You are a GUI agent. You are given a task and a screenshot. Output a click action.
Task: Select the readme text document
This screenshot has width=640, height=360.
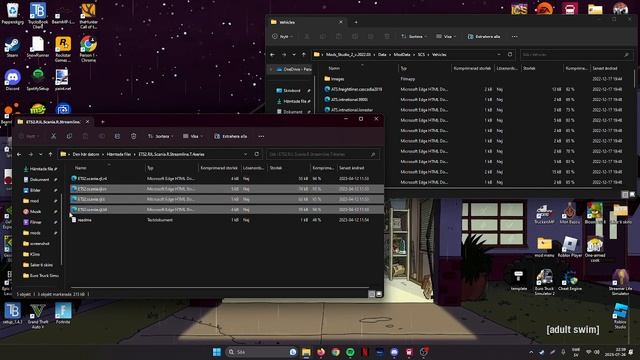84,220
